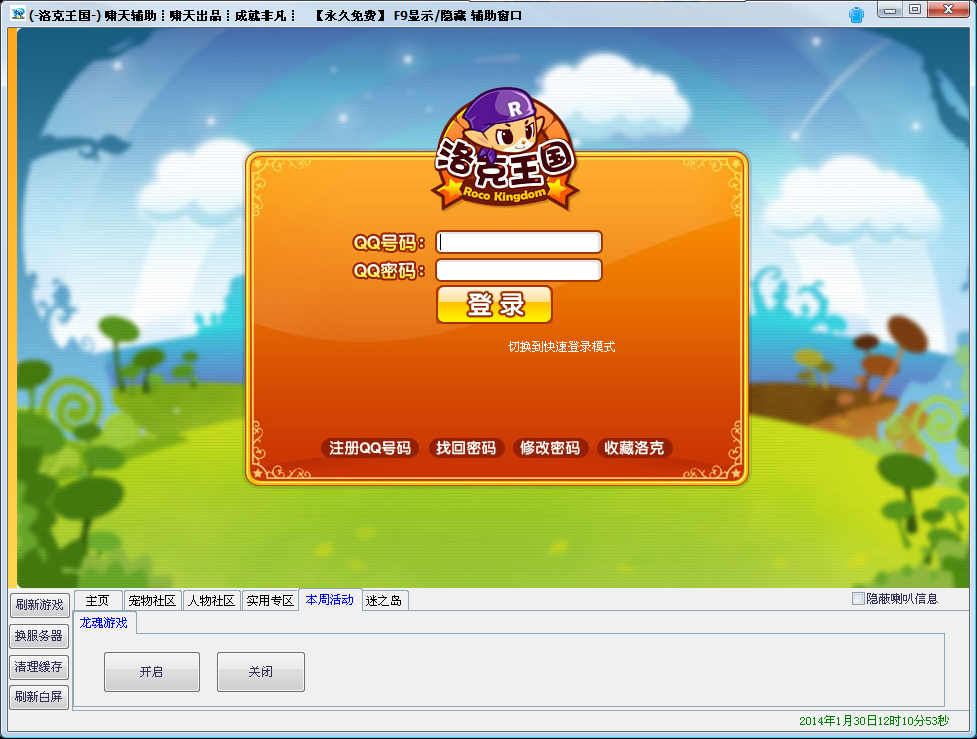
Task: Open the 人物社区 tab
Action: pos(211,601)
